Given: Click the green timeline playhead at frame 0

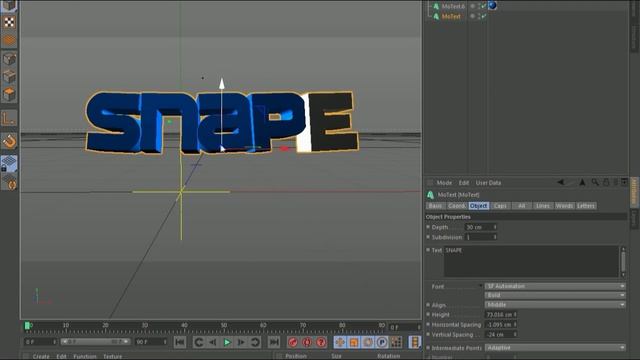Looking at the screenshot, I should tap(27, 325).
